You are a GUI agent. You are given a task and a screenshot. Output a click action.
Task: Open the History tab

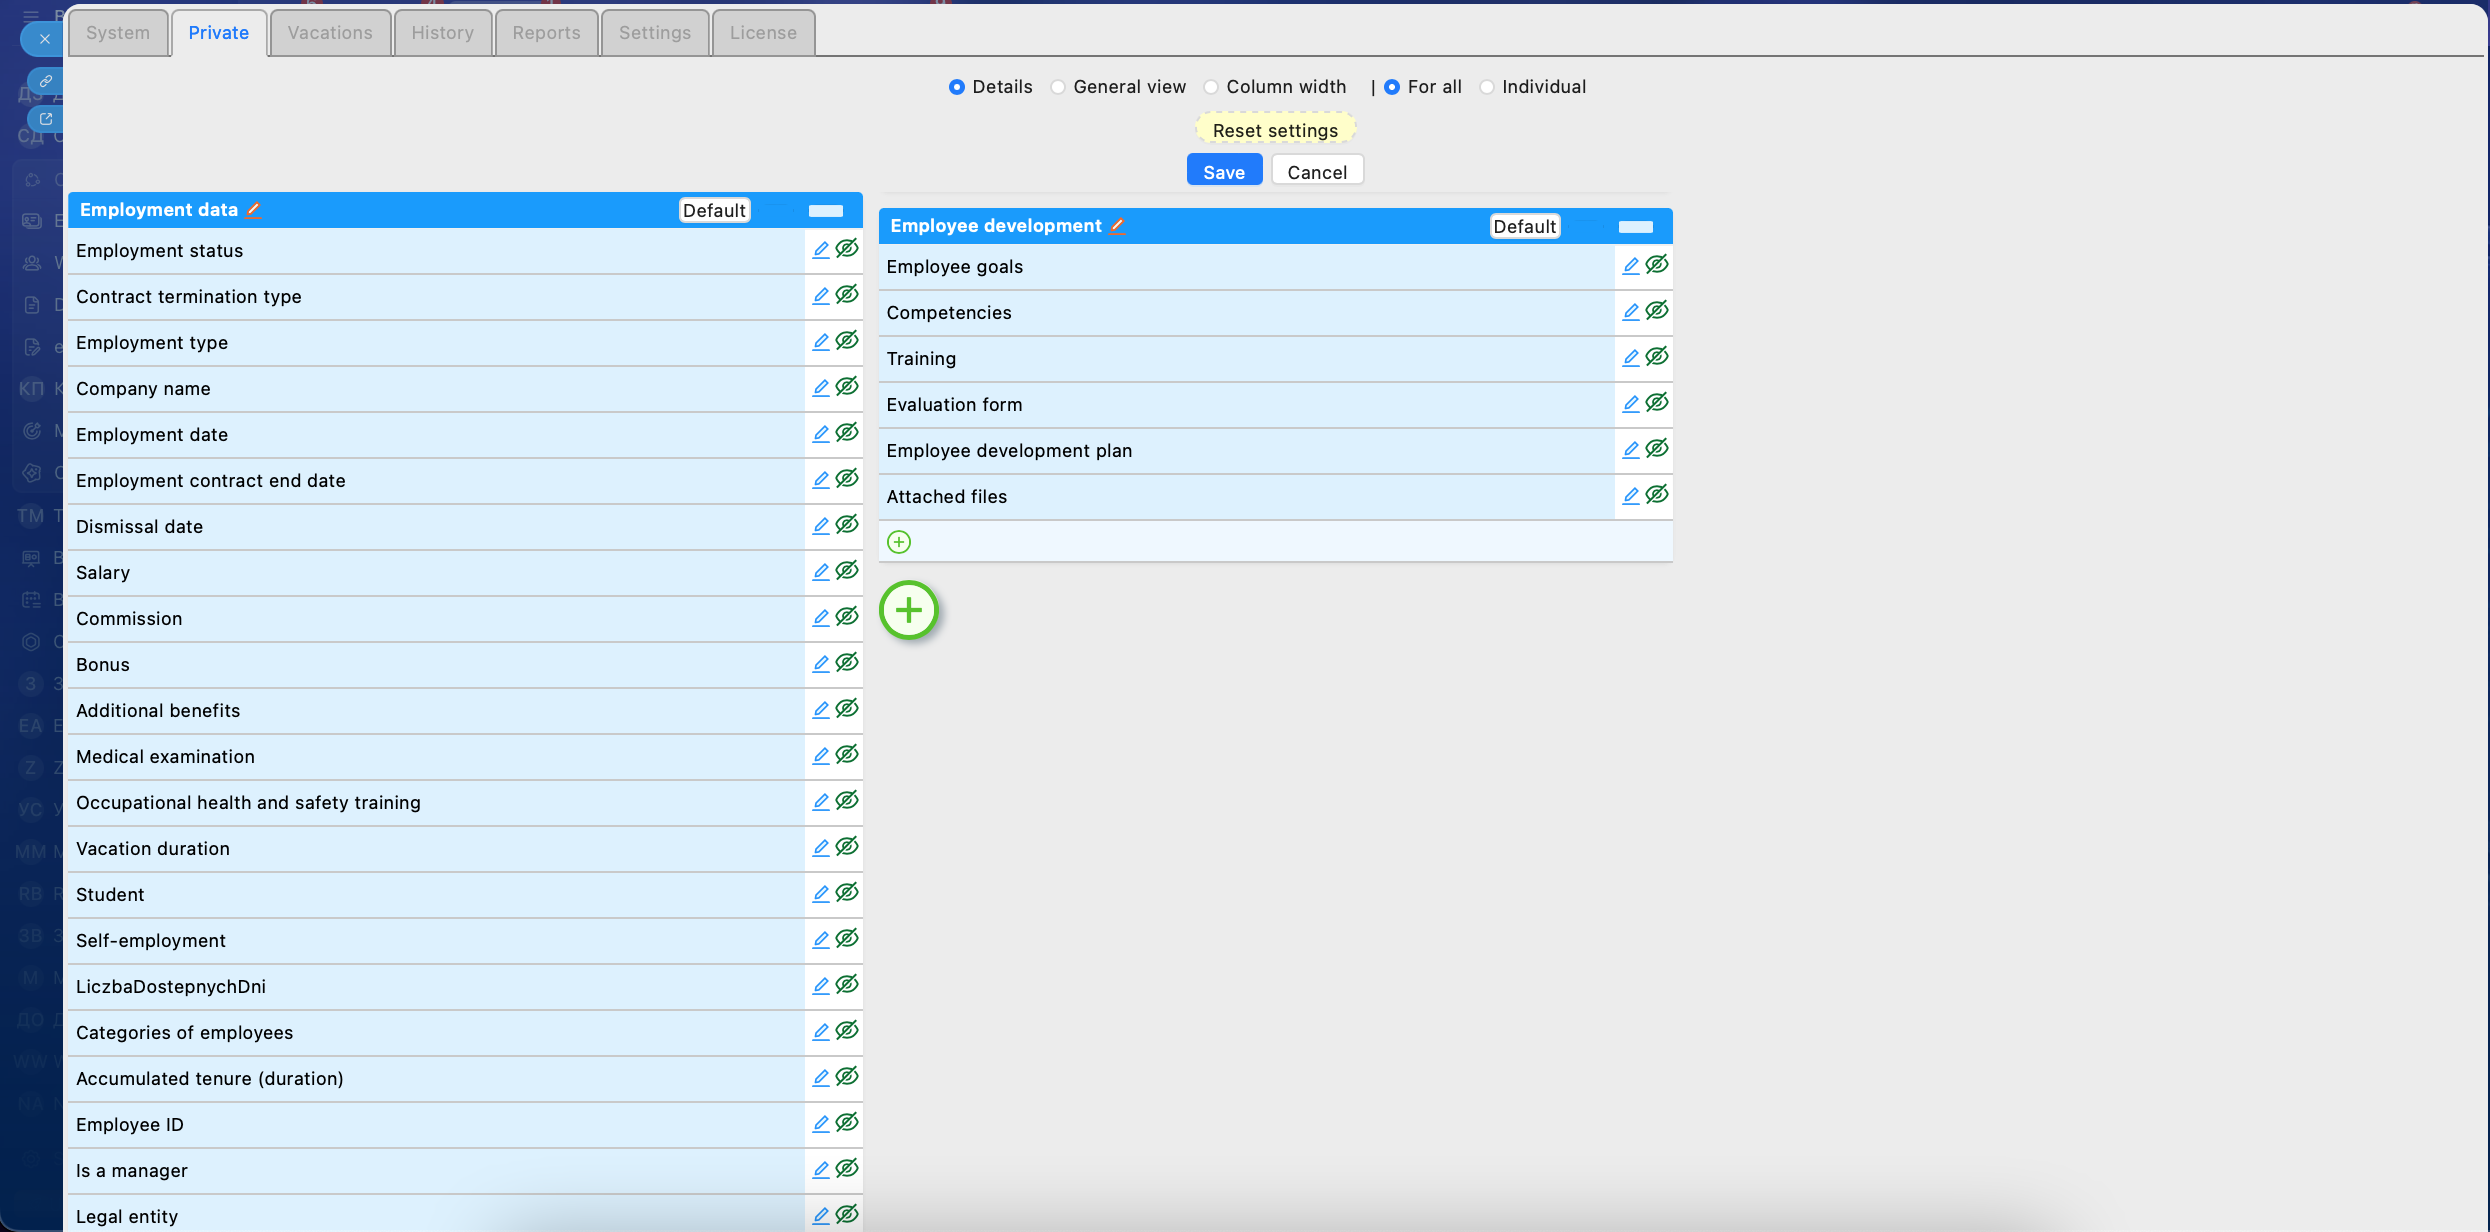[x=443, y=33]
